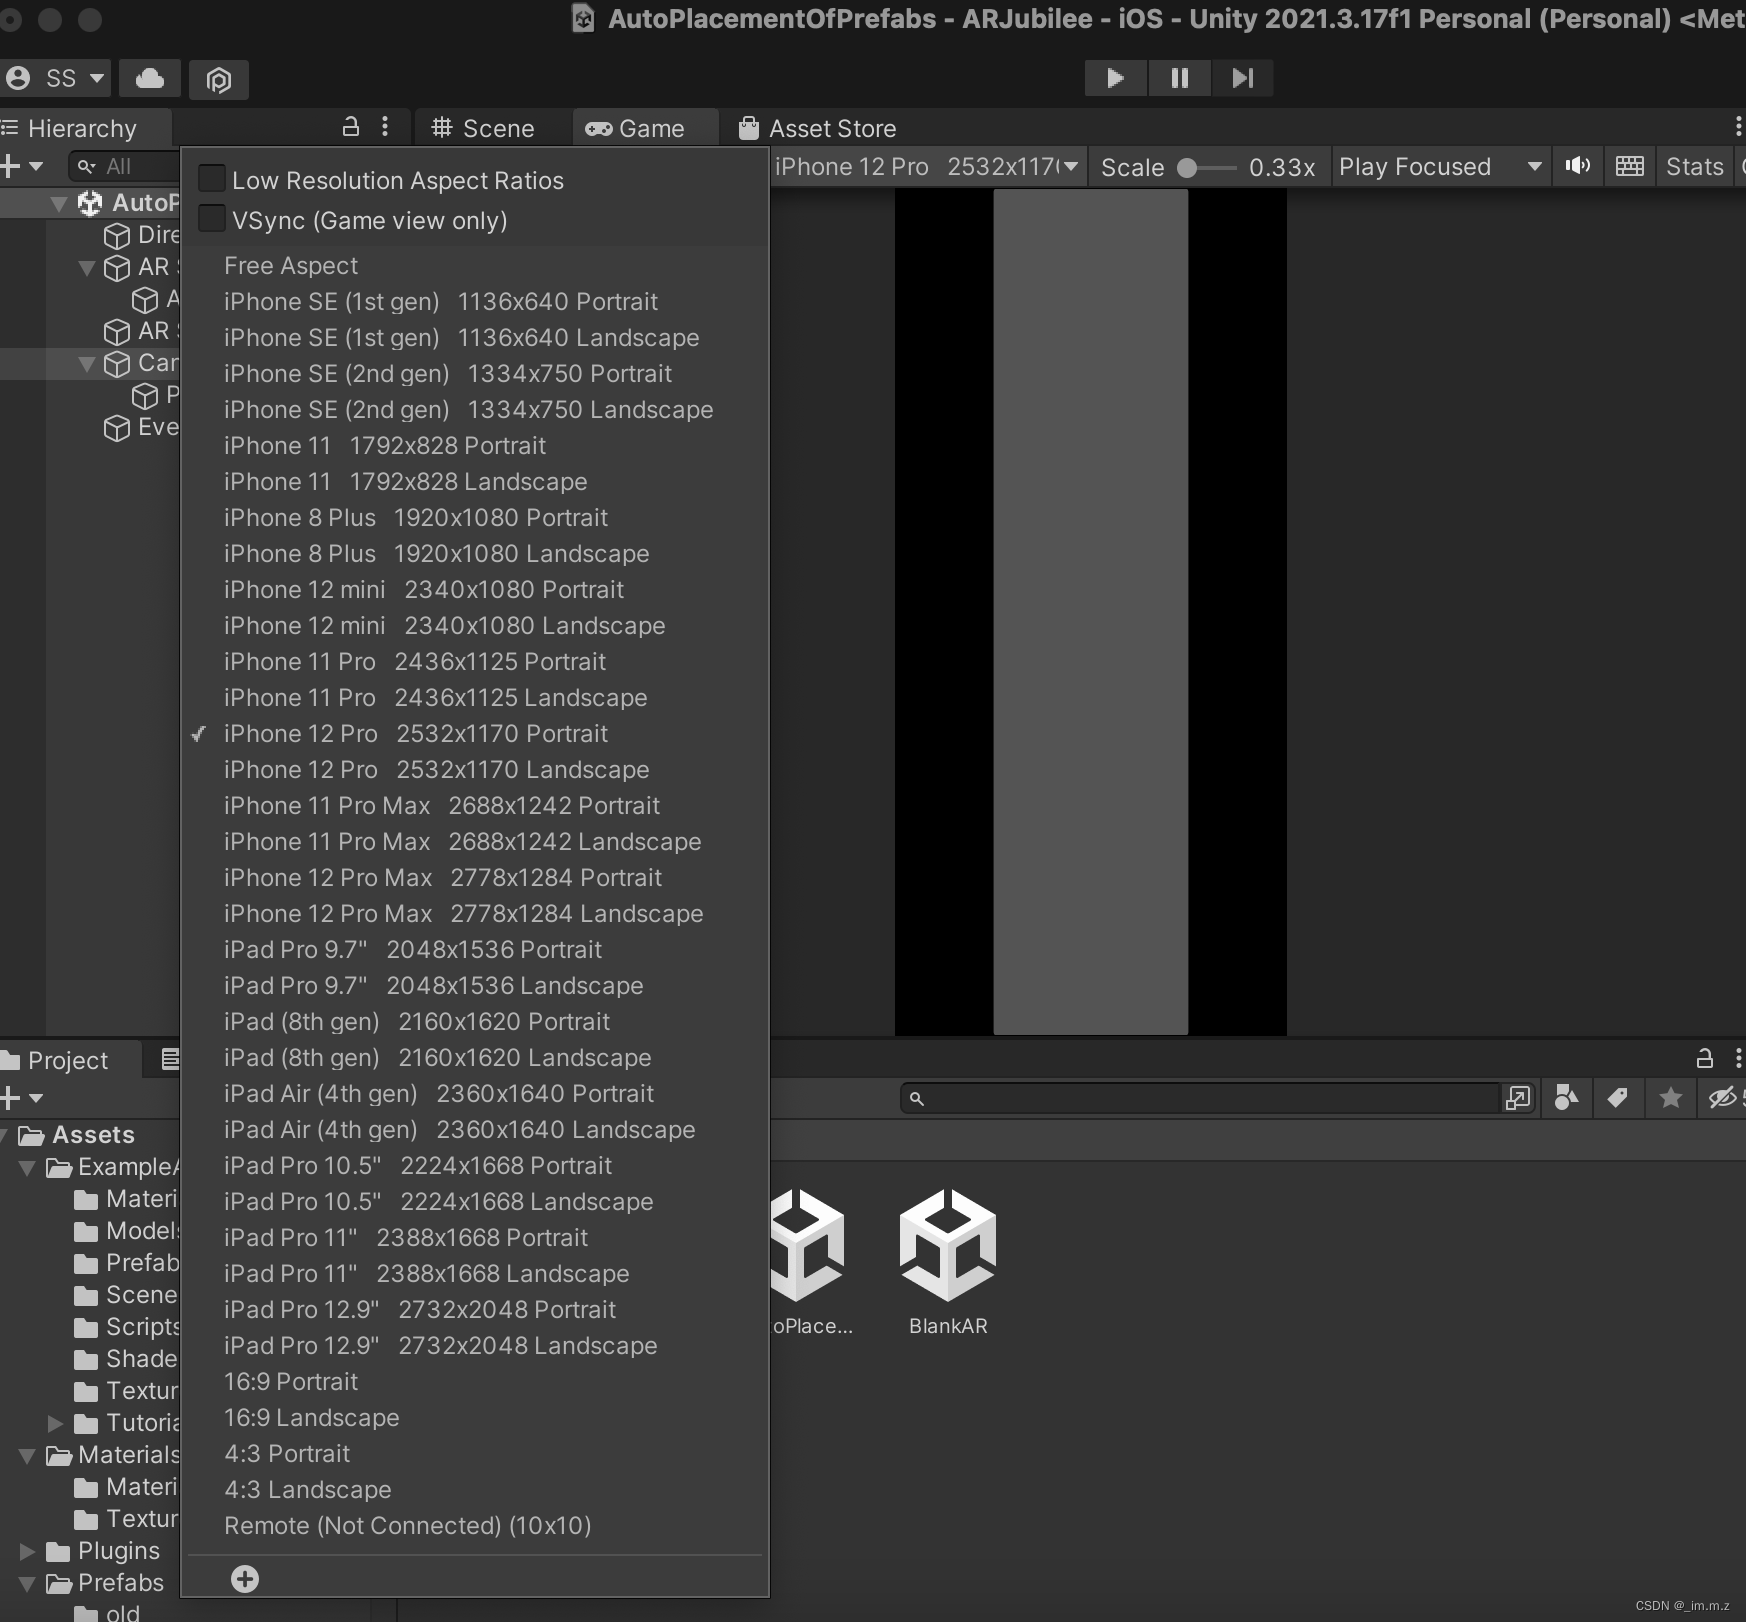1746x1622 pixels.
Task: Collapse the AR Session Origin tree item
Action: click(87, 268)
